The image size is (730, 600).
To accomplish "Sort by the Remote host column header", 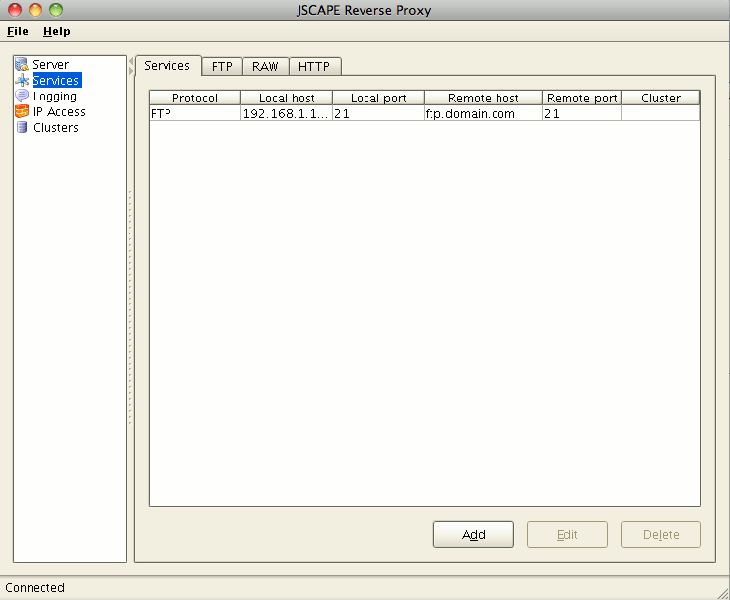I will [483, 98].
